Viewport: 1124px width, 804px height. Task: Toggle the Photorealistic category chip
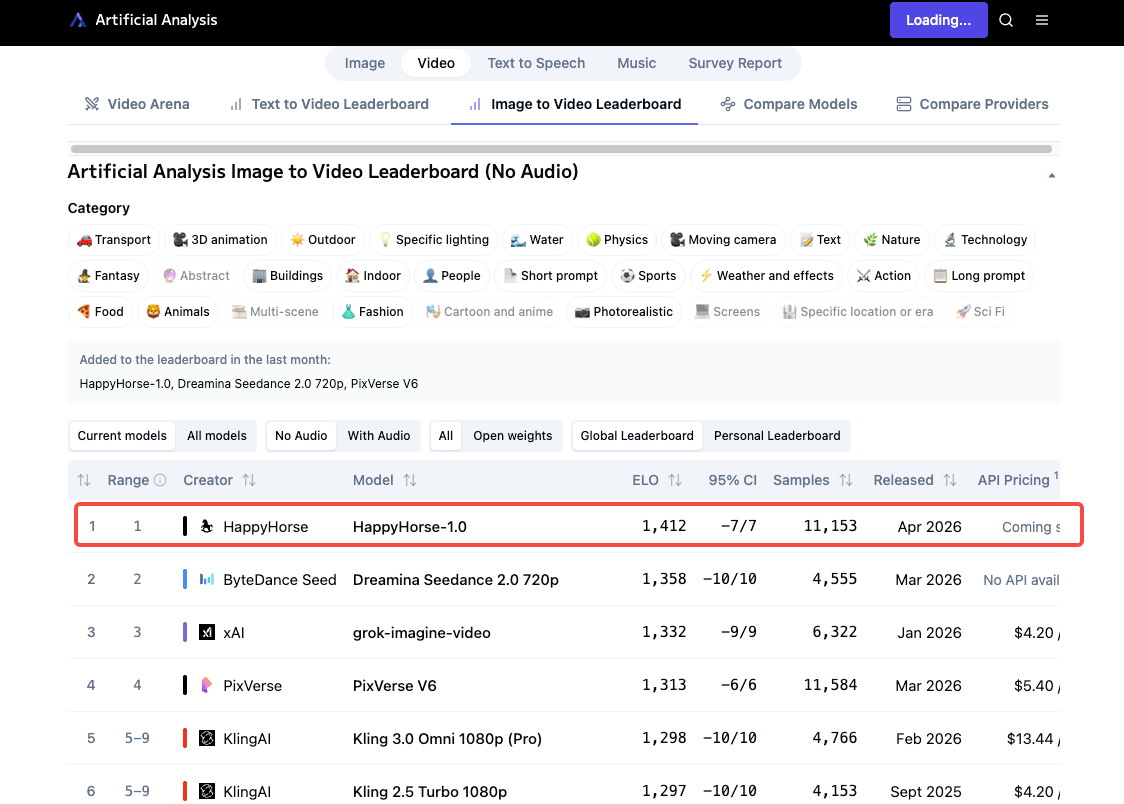tap(624, 312)
